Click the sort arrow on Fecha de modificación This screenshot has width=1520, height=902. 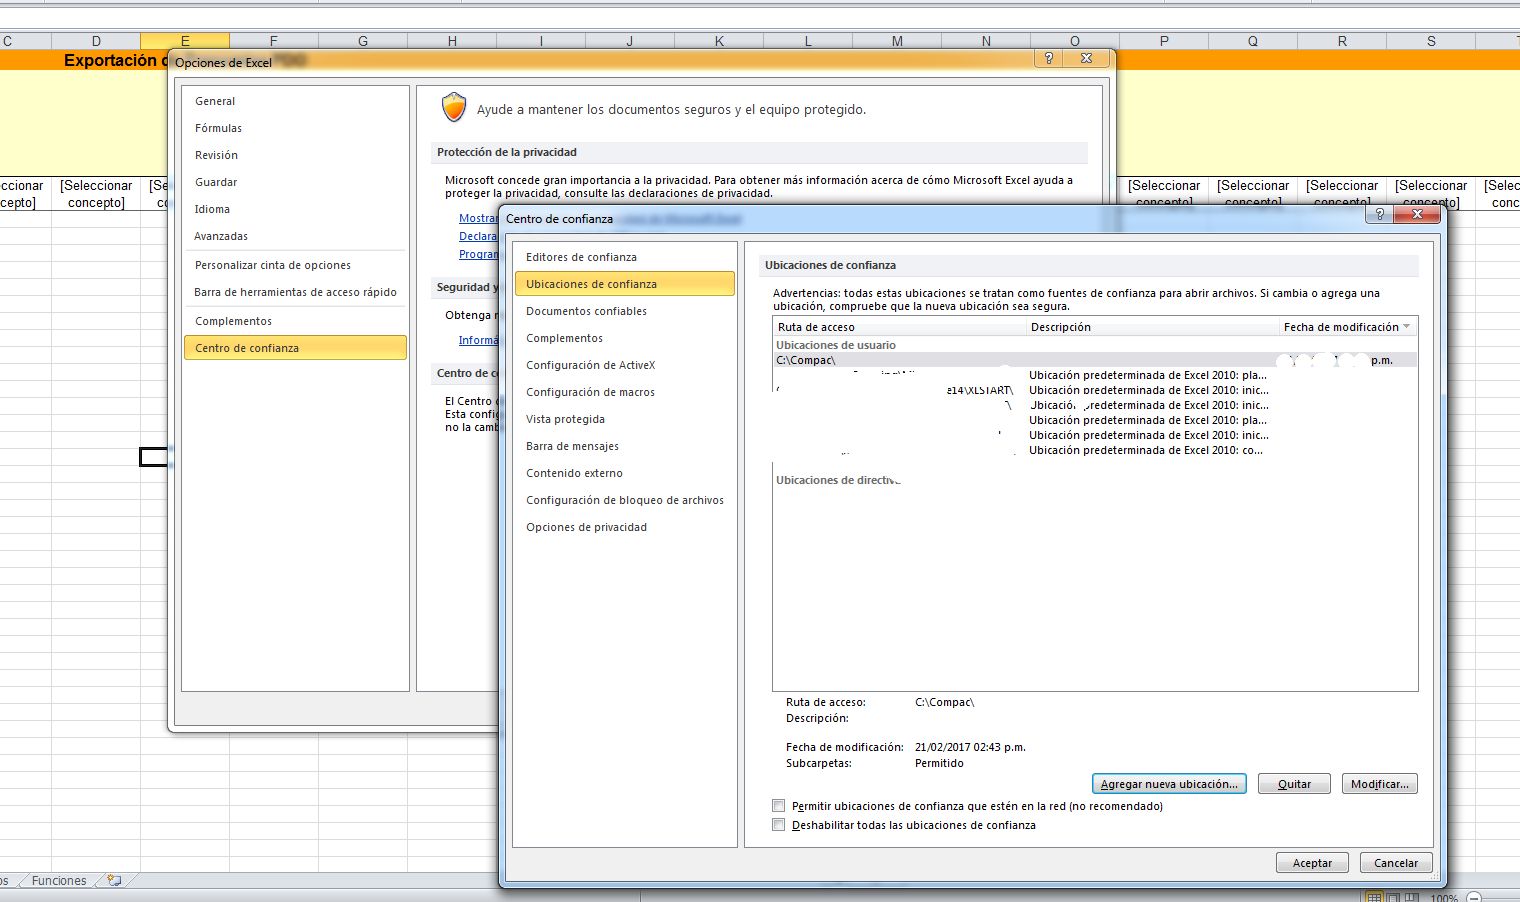[1407, 327]
